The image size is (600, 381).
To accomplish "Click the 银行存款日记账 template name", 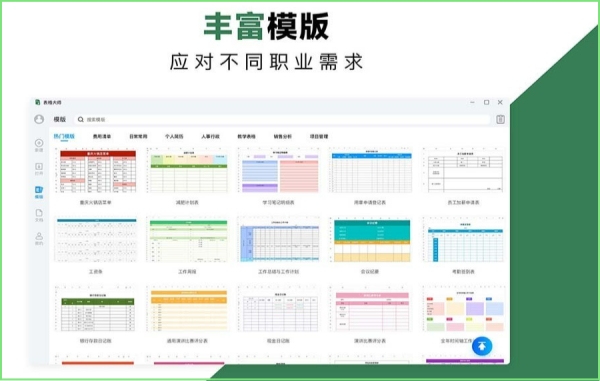I will click(96, 340).
